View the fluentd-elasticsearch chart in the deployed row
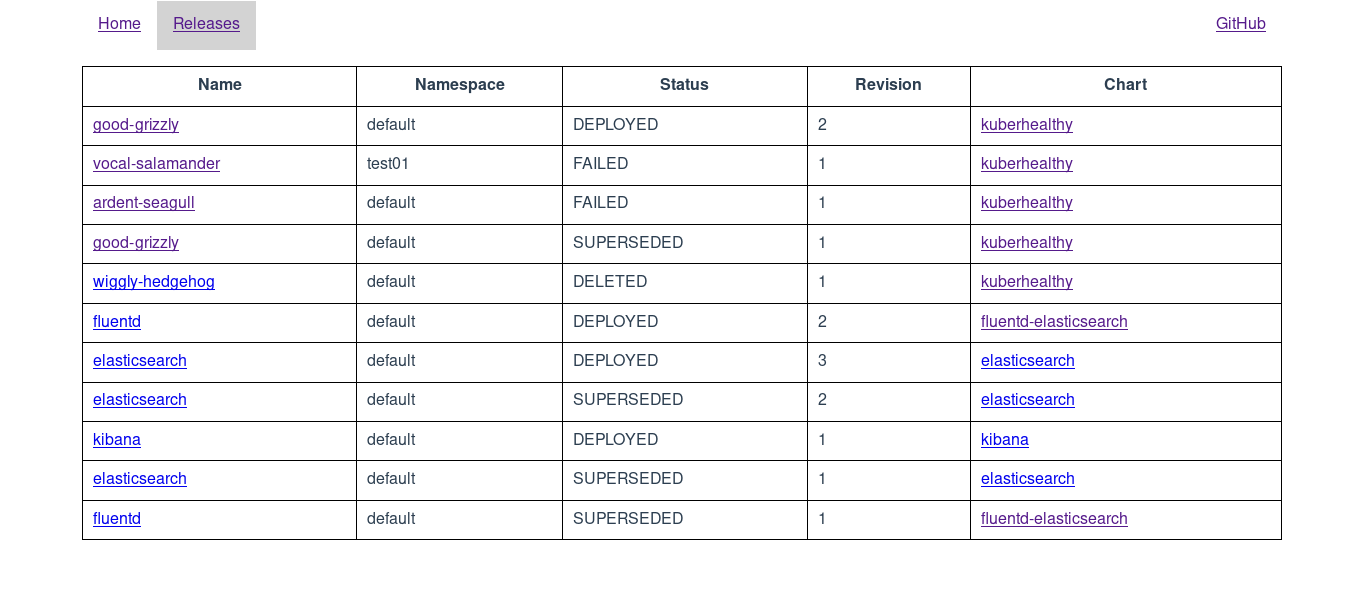Screen dimensions: 1368x600 coord(1054,321)
